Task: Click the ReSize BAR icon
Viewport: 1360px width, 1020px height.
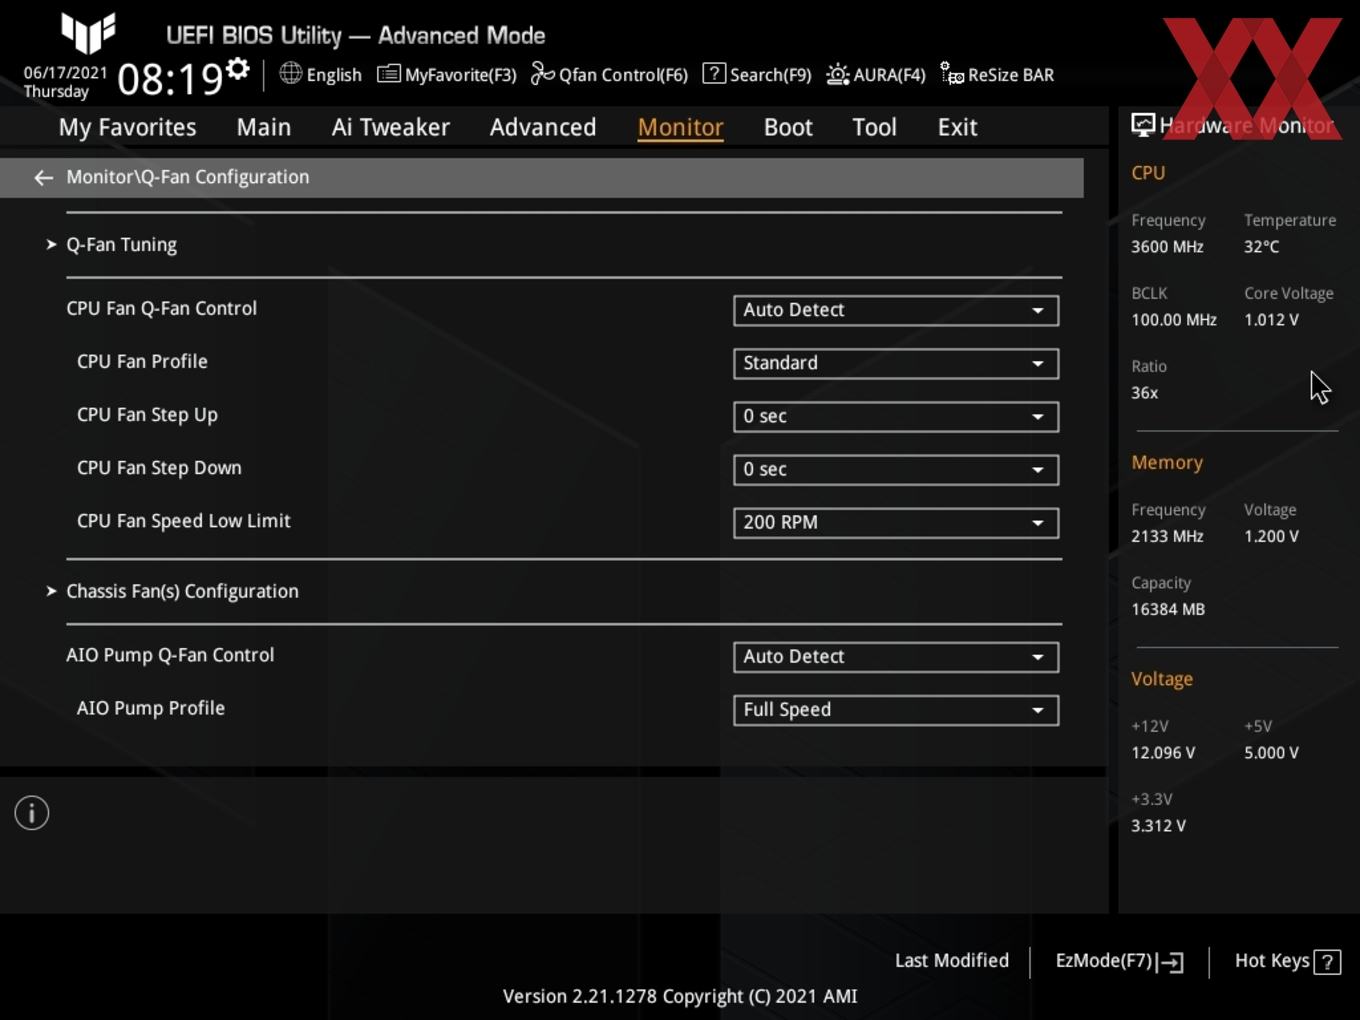Action: tap(952, 74)
